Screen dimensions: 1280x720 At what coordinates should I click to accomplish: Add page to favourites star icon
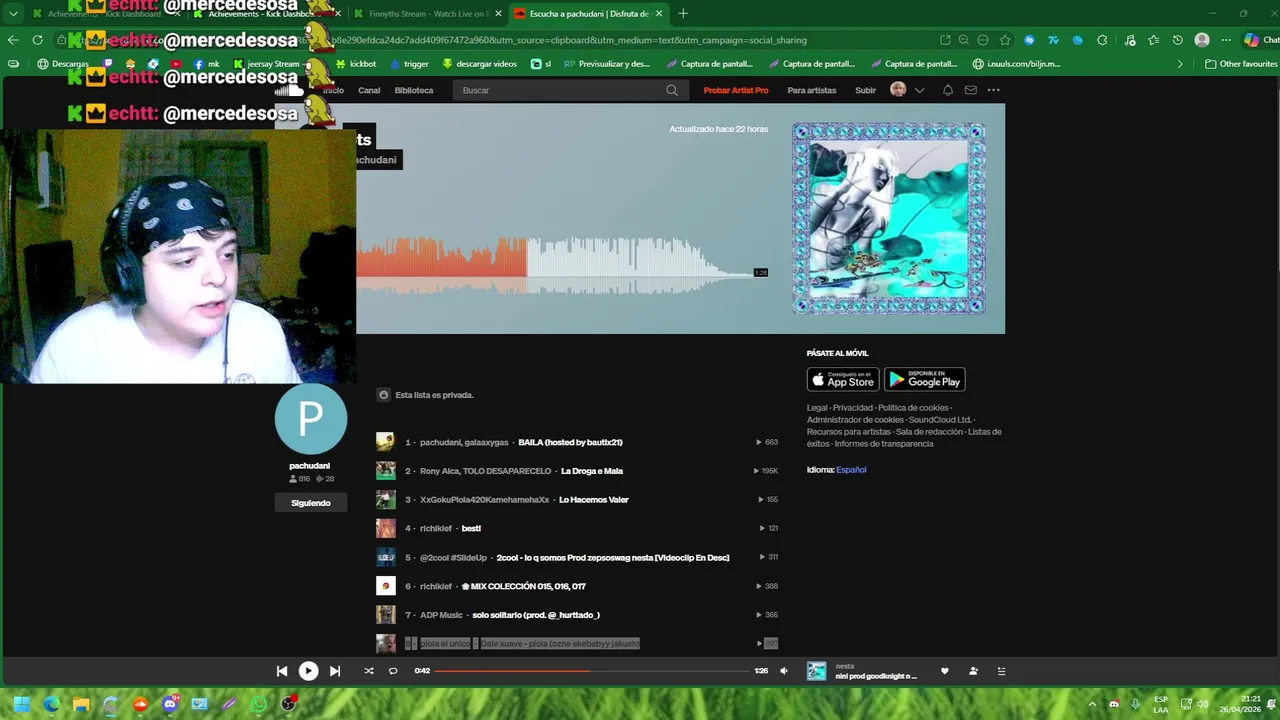pyautogui.click(x=1005, y=40)
